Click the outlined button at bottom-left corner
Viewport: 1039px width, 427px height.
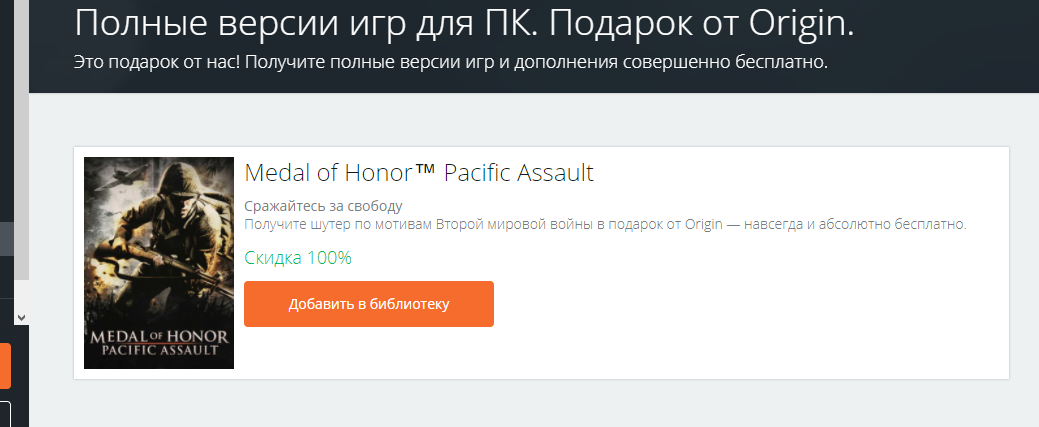tap(5, 413)
